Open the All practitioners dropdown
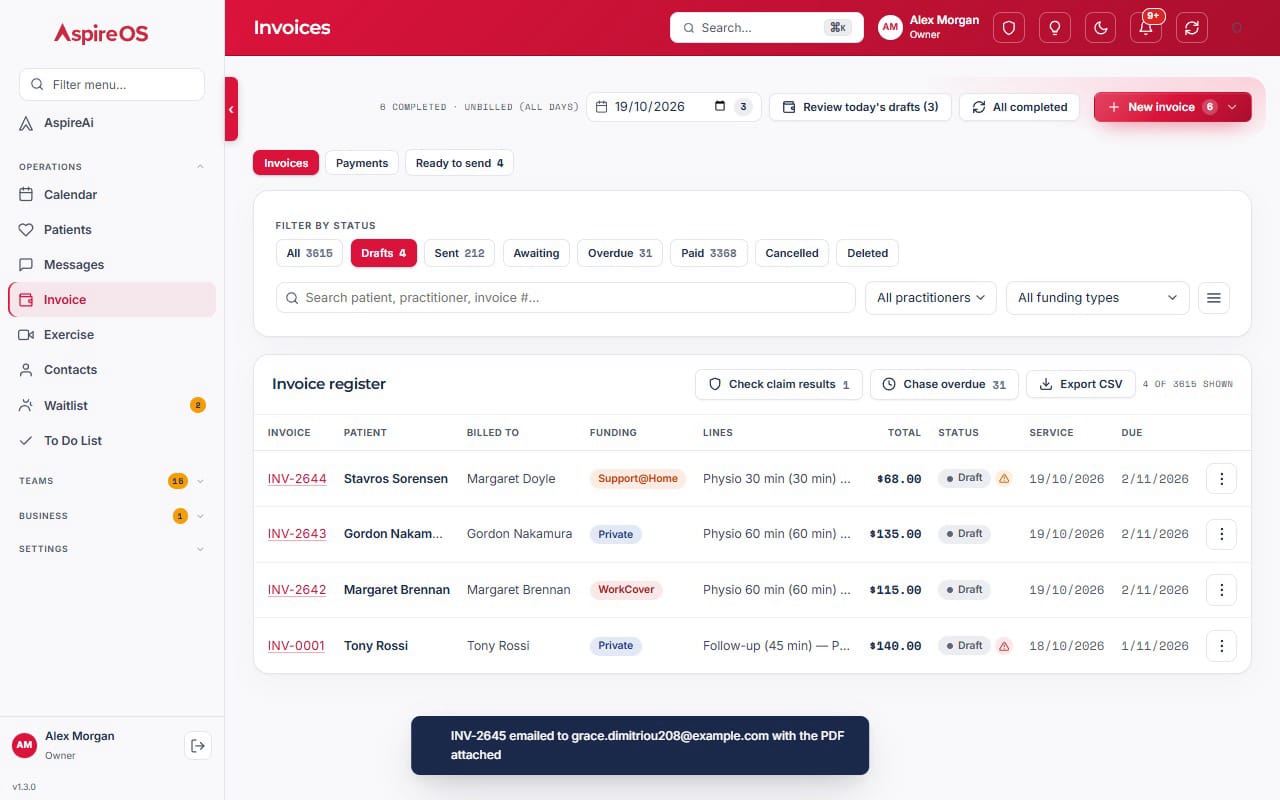 [930, 298]
